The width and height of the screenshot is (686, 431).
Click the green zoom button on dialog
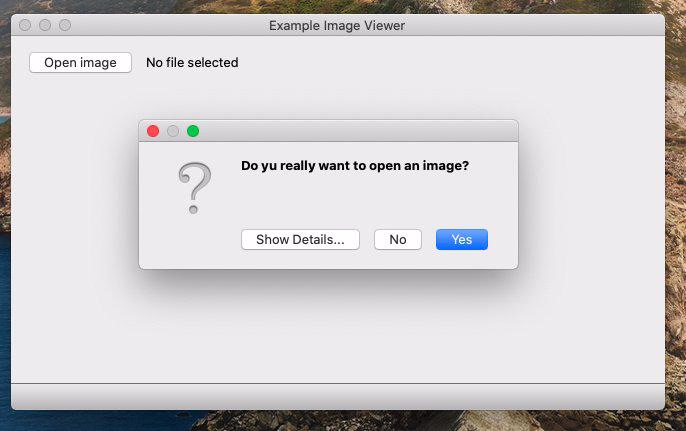[193, 131]
